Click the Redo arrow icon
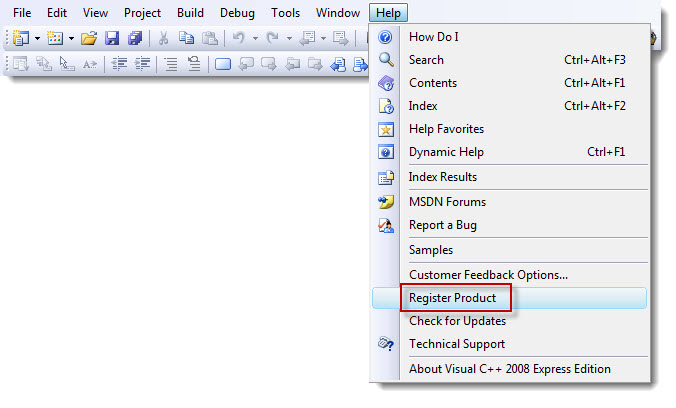The width and height of the screenshot is (676, 408). pyautogui.click(x=272, y=38)
